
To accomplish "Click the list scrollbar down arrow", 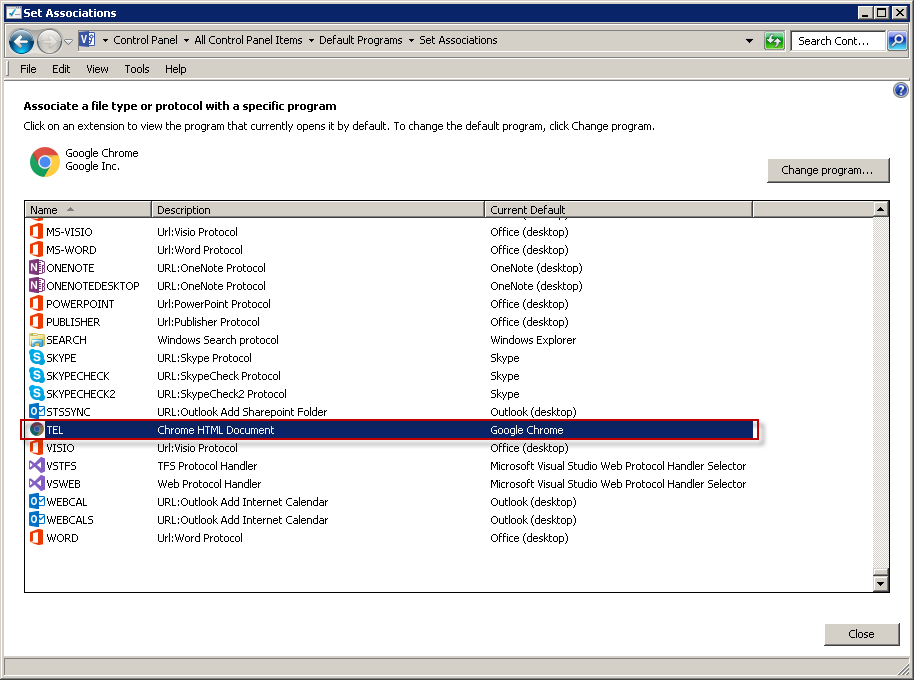I will pyautogui.click(x=881, y=583).
